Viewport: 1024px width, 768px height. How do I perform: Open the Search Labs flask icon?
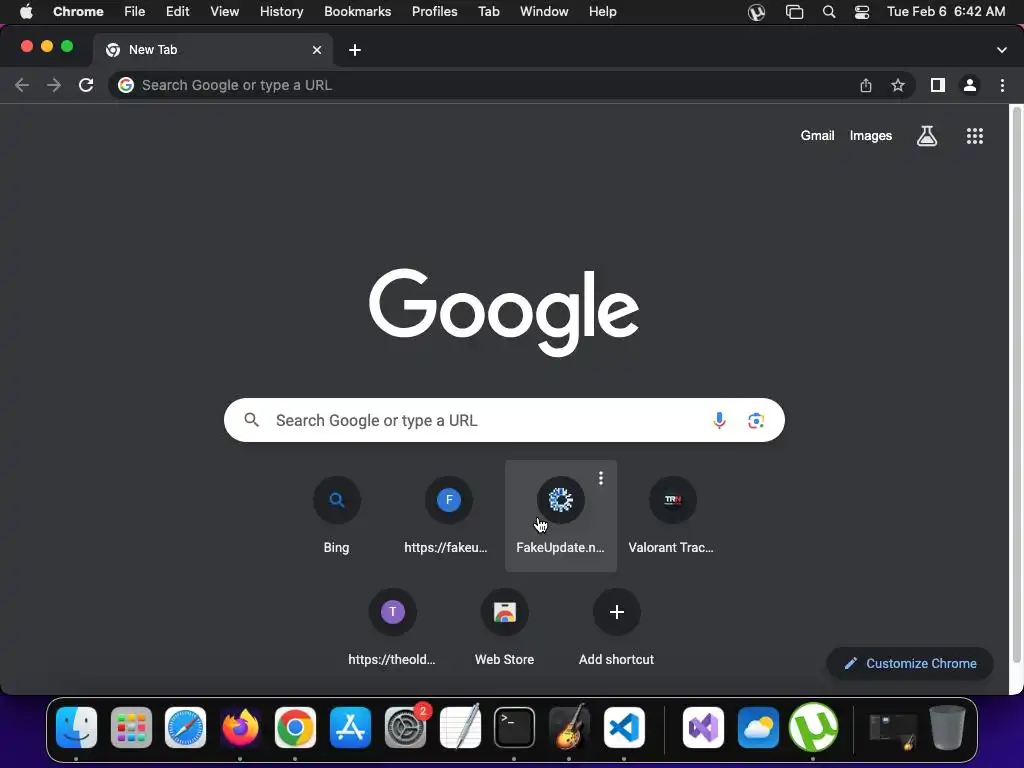(x=927, y=136)
